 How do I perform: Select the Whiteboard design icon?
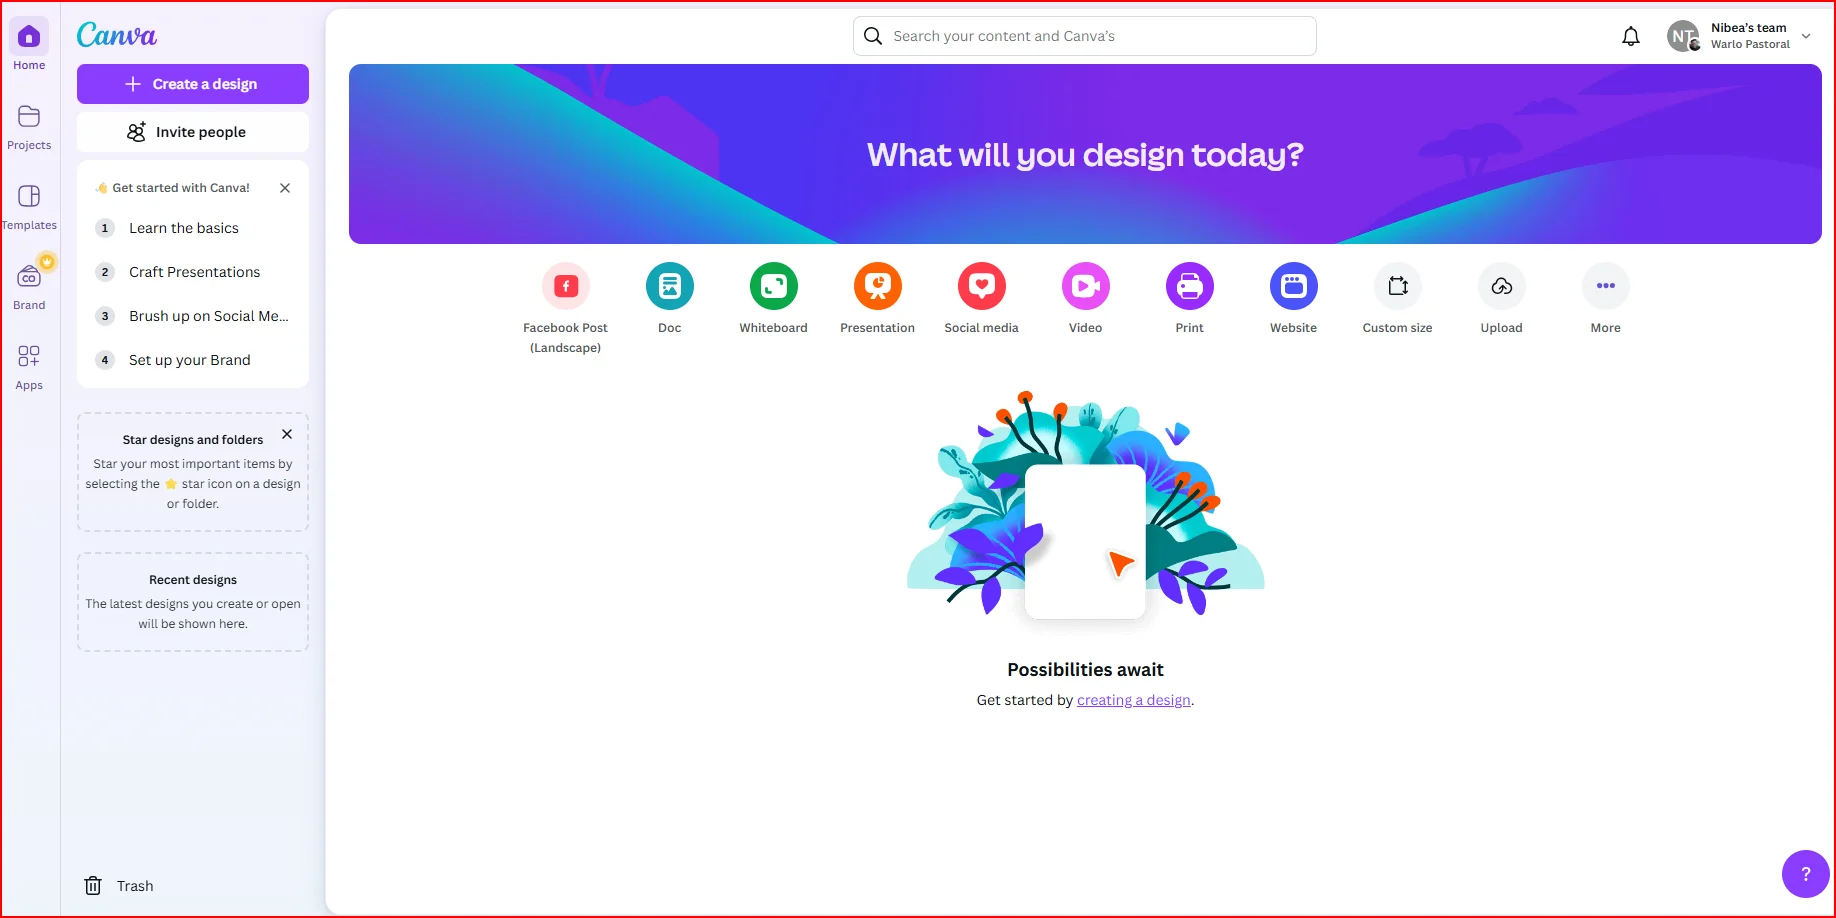(x=774, y=287)
